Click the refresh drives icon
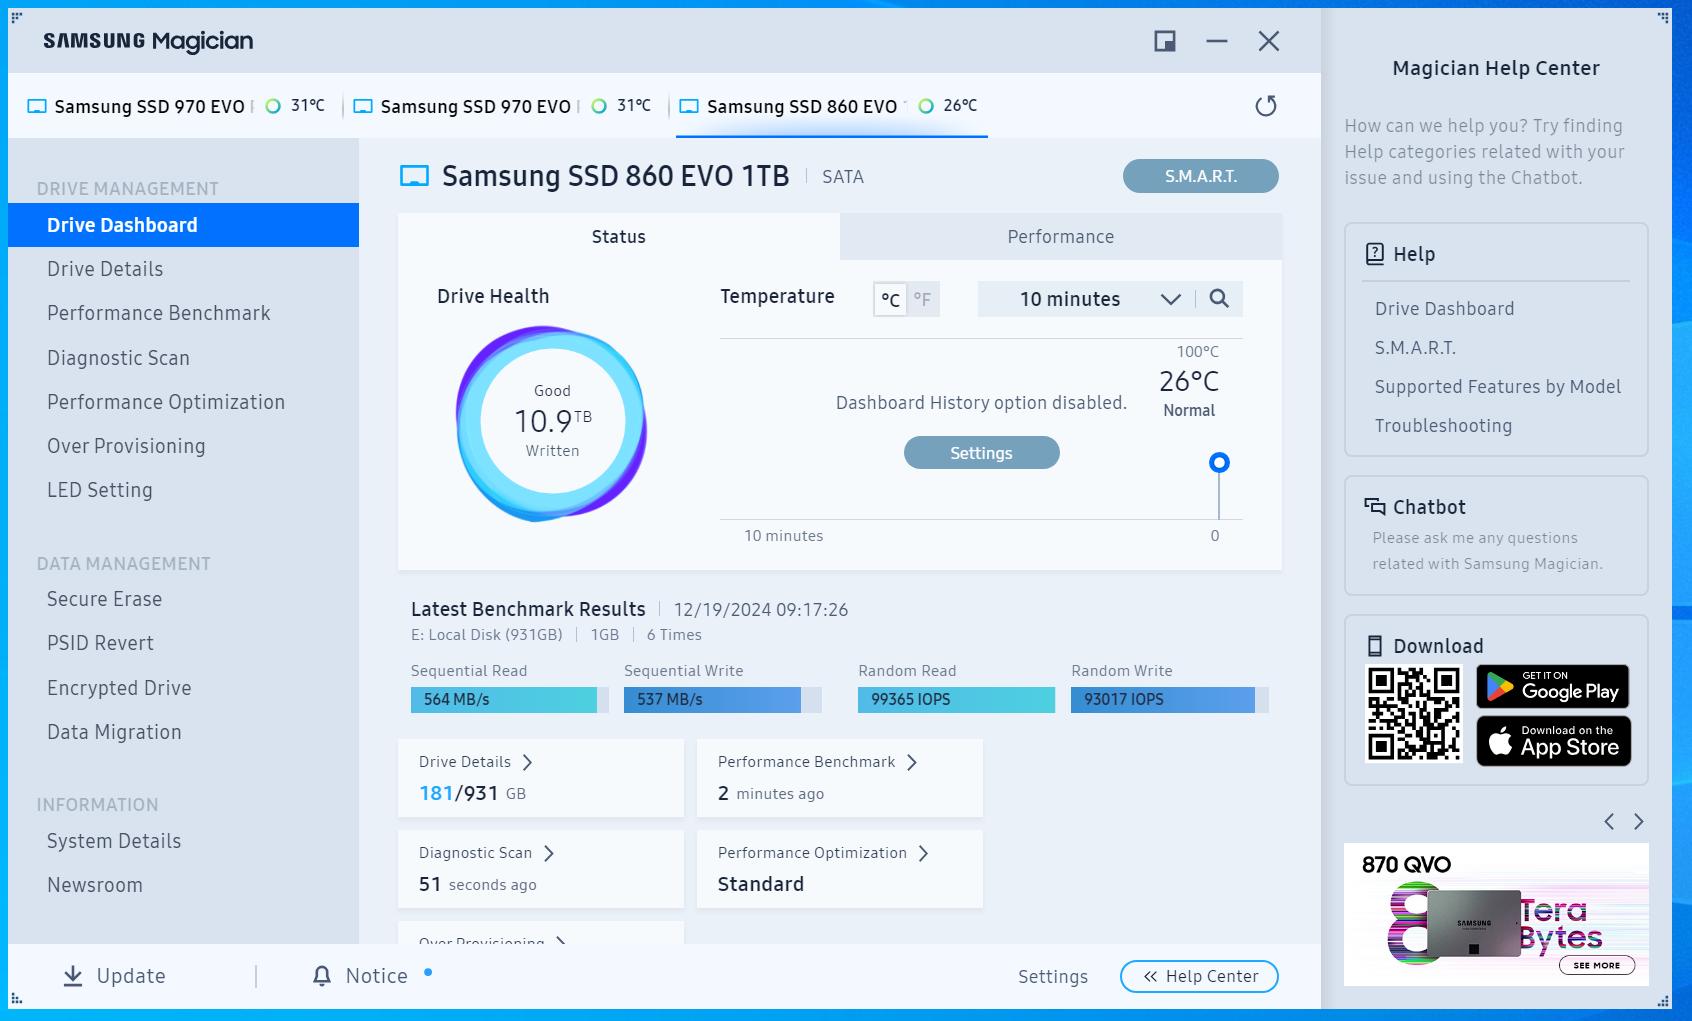This screenshot has height=1021, width=1692. [x=1266, y=106]
